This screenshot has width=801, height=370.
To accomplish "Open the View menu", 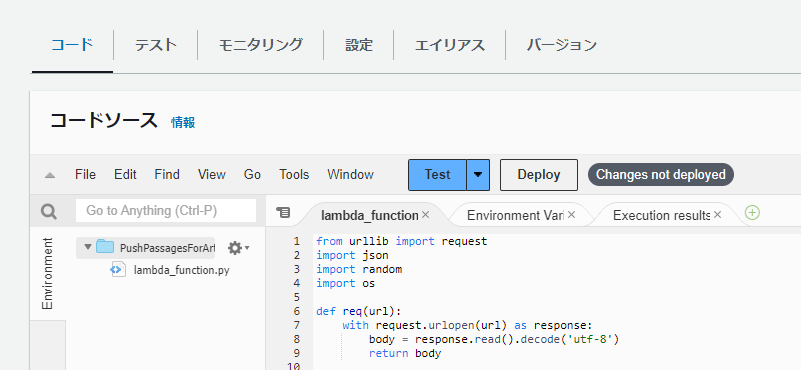I will [211, 175].
